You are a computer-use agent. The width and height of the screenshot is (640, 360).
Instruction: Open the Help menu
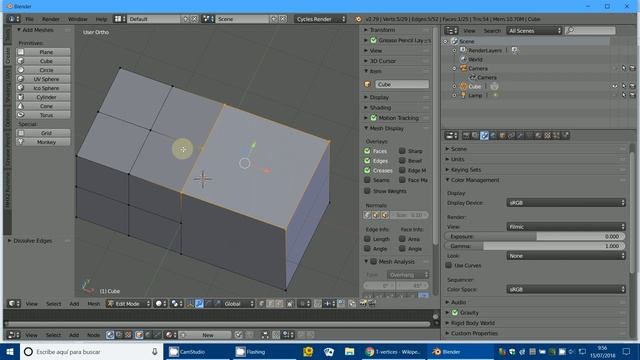(x=101, y=19)
